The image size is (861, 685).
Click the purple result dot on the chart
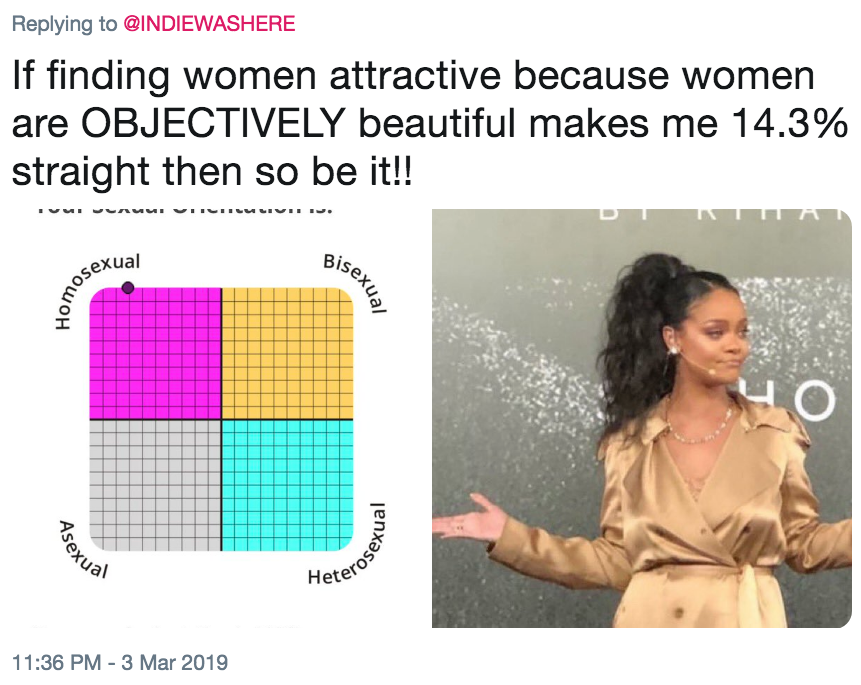point(128,287)
